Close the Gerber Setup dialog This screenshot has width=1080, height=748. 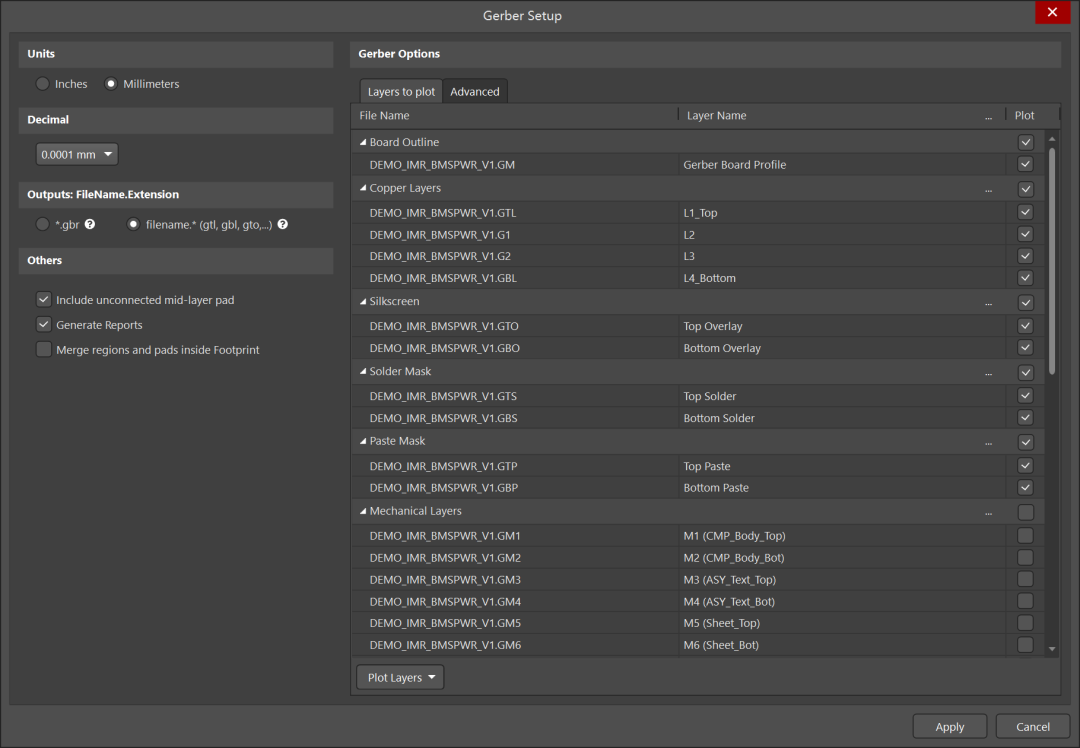click(1052, 12)
